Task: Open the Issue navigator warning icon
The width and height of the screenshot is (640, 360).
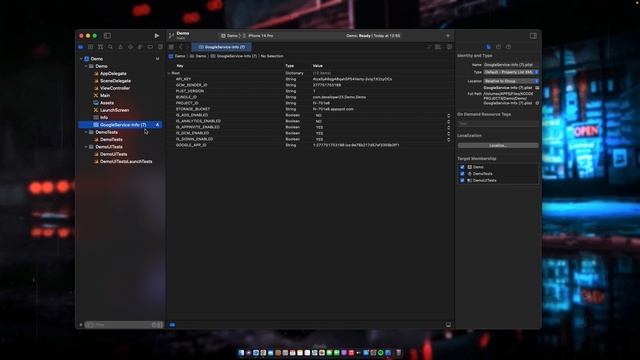Action: pyautogui.click(x=120, y=47)
